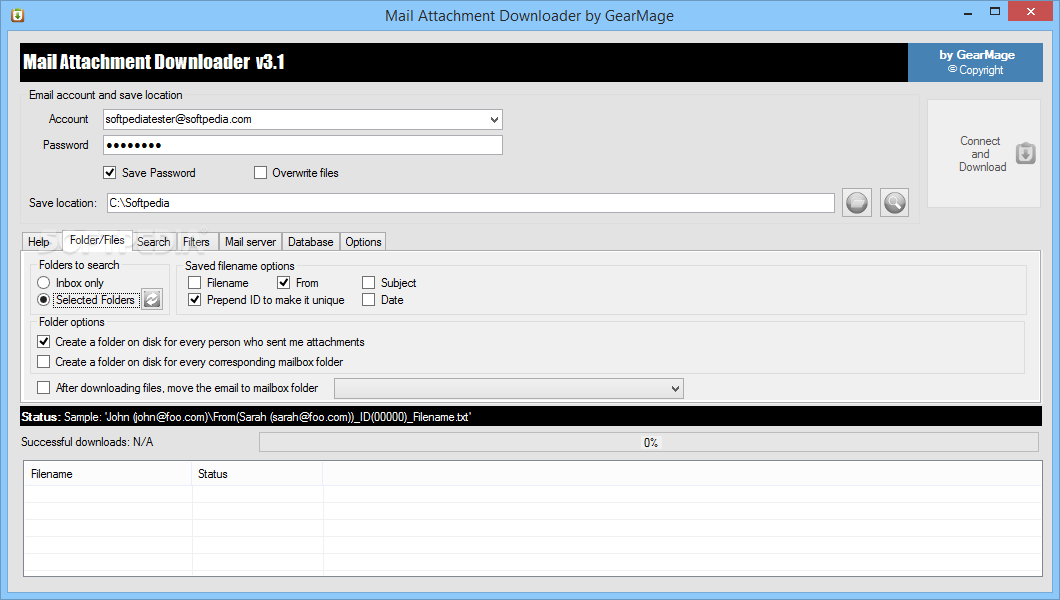This screenshot has height=600, width=1060.
Task: Enable the Subject filename option
Action: click(368, 282)
